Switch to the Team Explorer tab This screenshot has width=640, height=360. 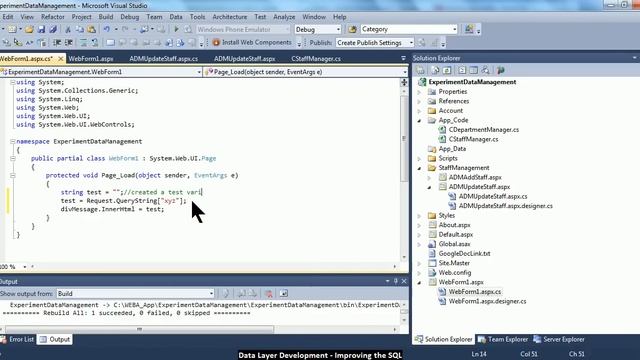(503, 339)
